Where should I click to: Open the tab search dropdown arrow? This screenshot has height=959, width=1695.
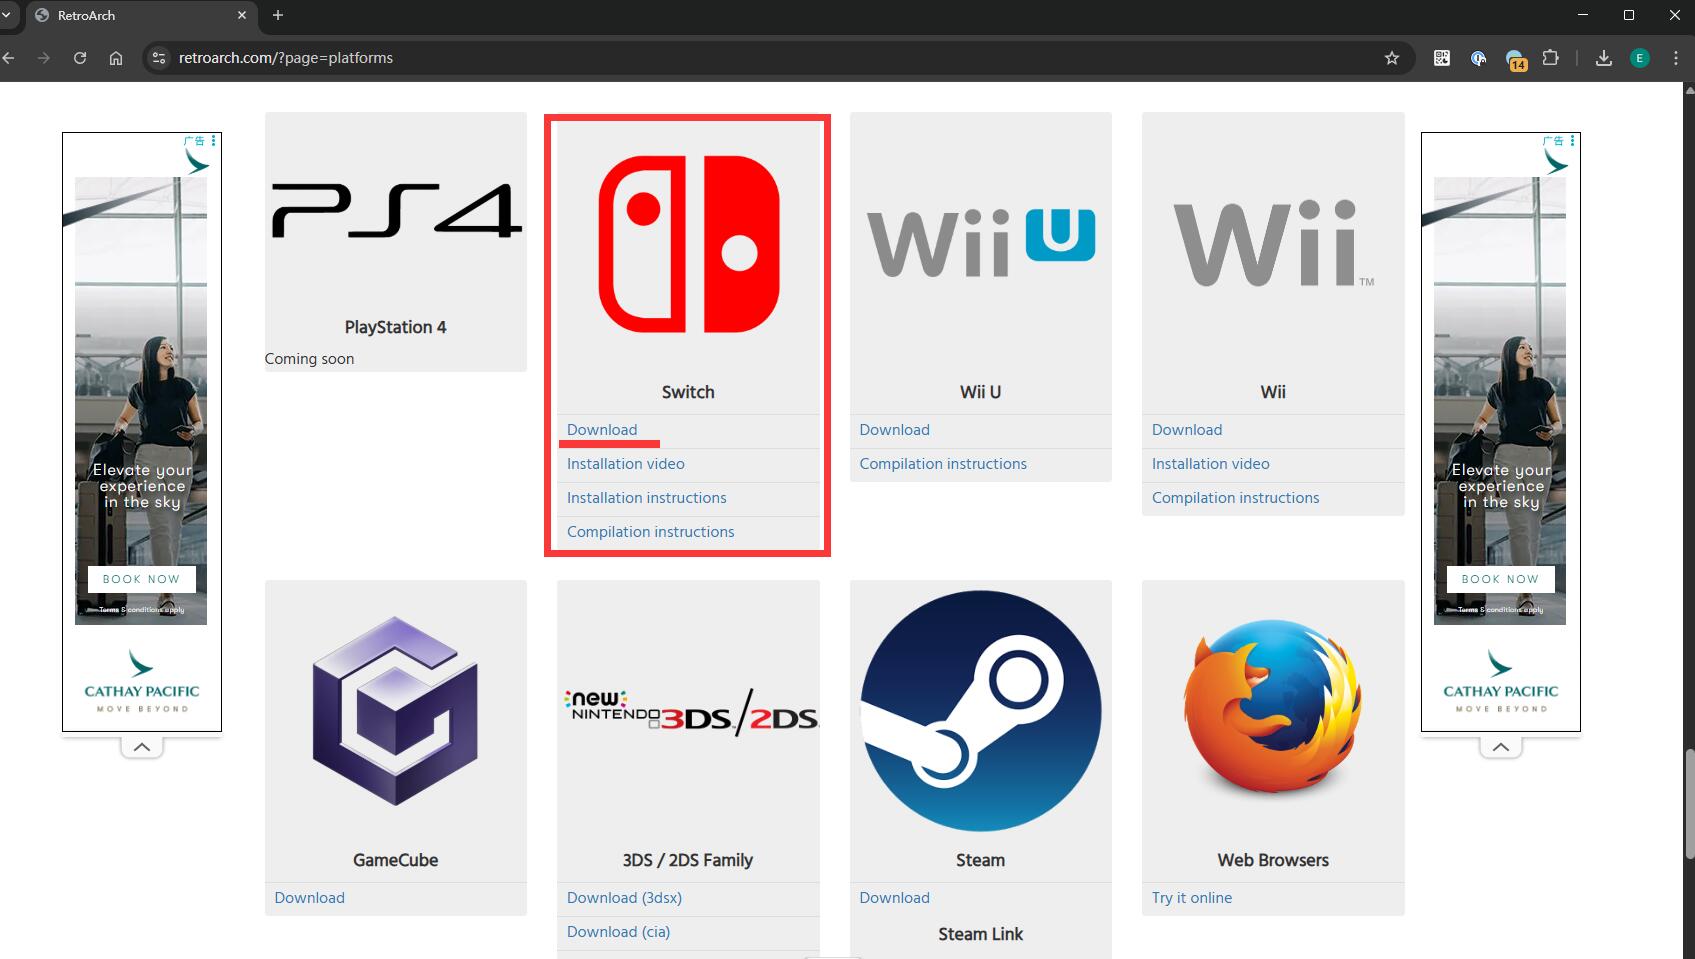[x=7, y=15]
